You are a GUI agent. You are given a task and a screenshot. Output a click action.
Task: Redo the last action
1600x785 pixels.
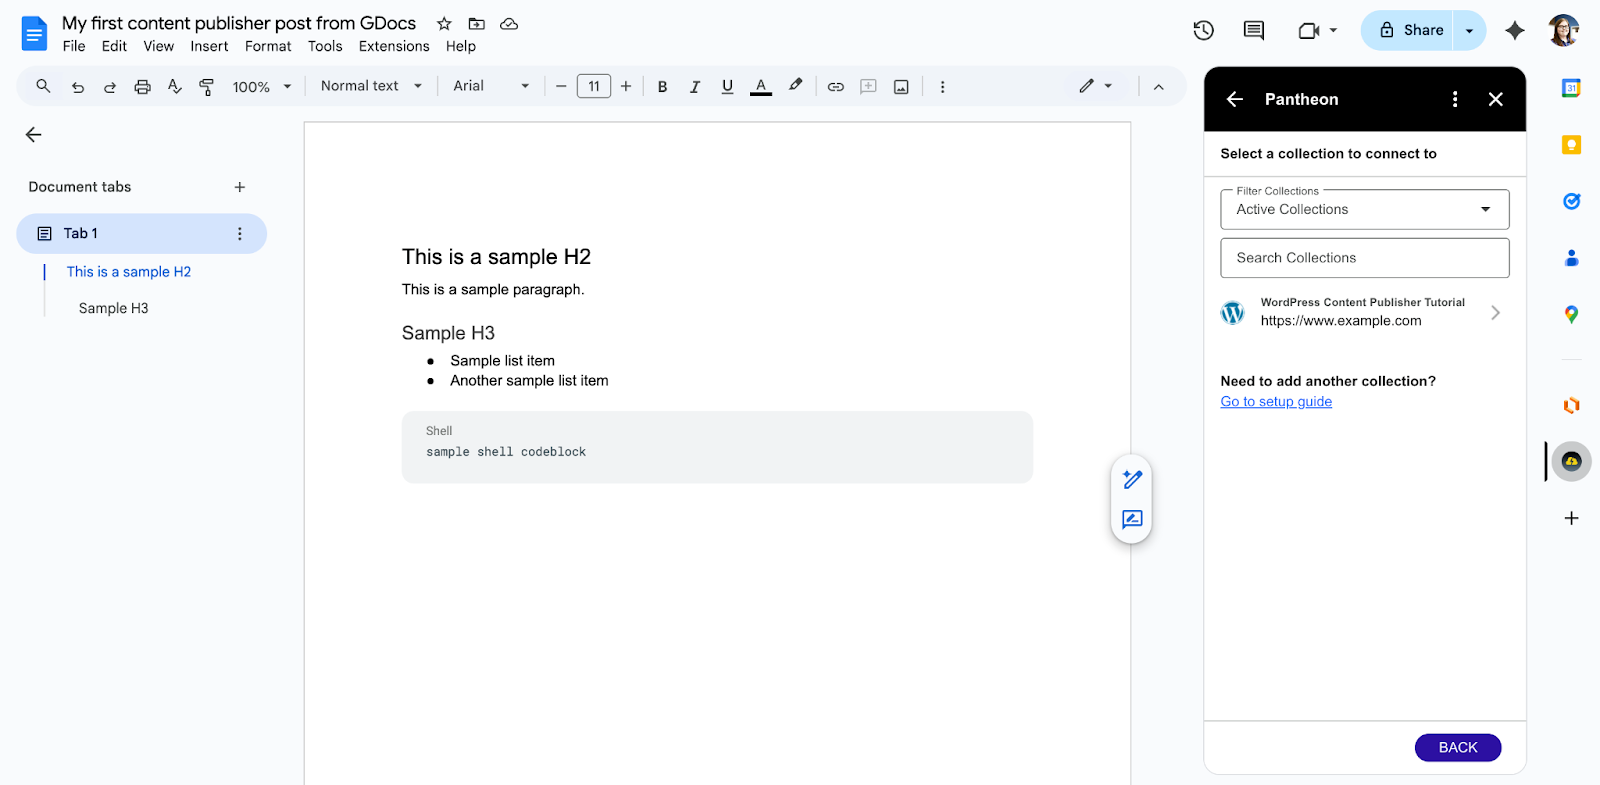110,87
